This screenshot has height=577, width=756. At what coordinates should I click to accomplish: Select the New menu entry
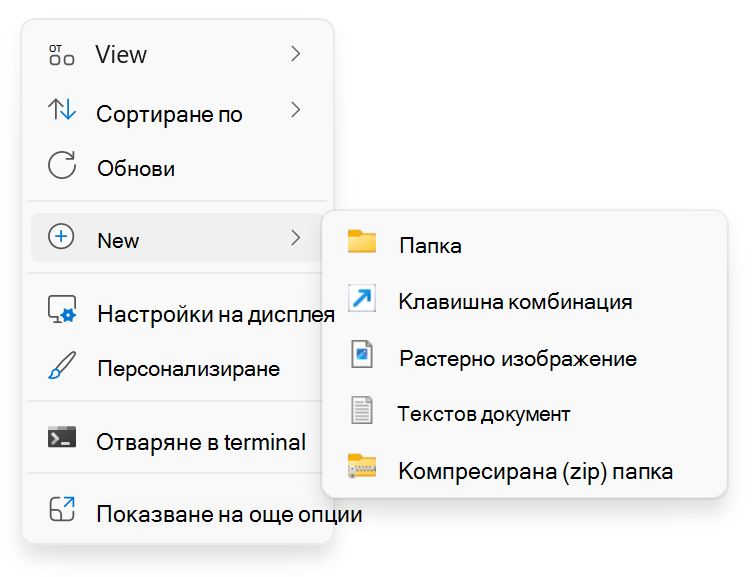click(x=177, y=238)
